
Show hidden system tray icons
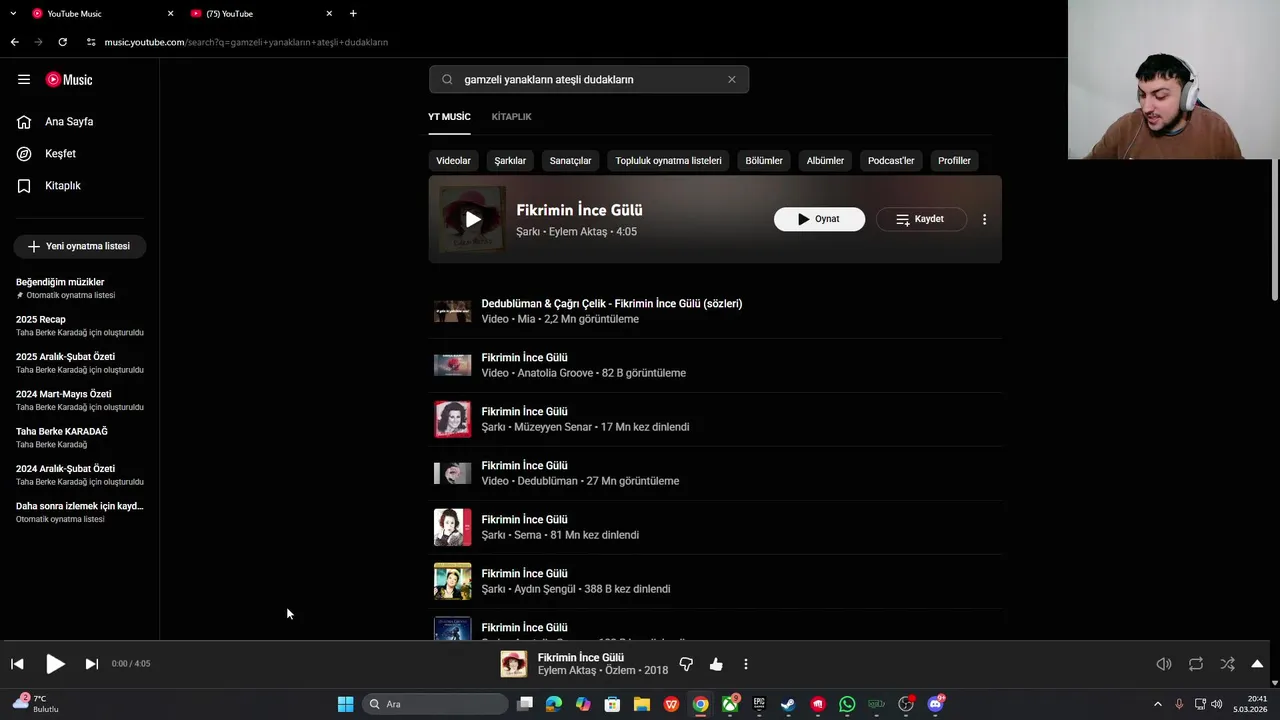click(x=1158, y=704)
